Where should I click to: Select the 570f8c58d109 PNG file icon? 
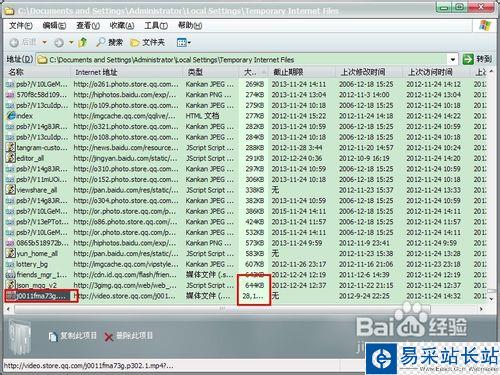(11, 95)
